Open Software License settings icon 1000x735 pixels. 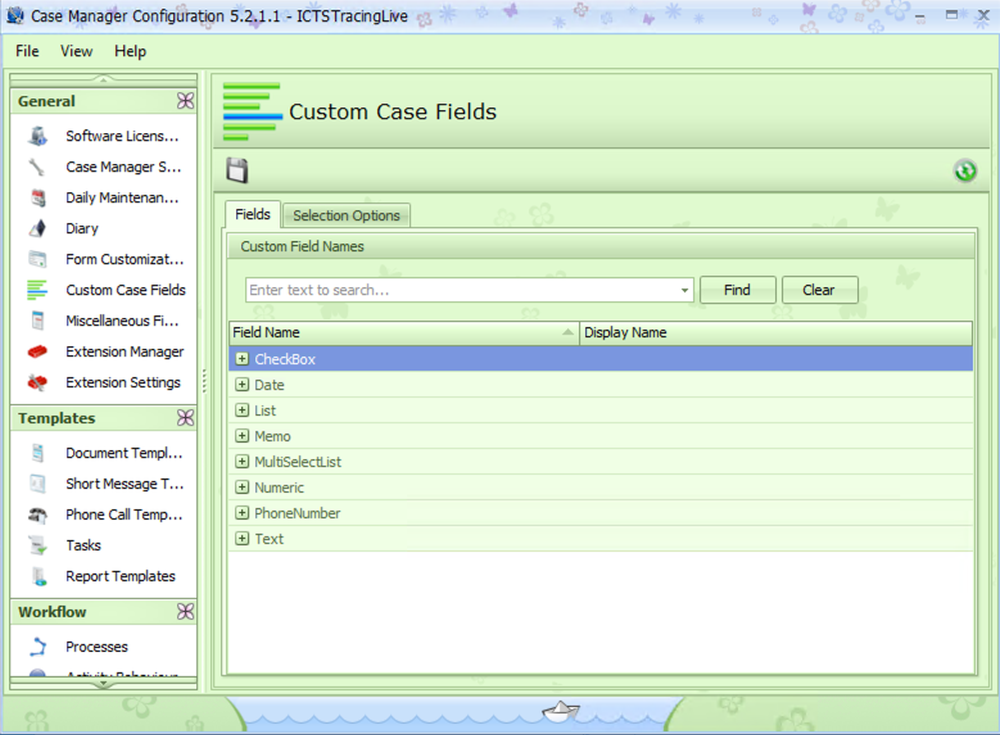[x=38, y=136]
